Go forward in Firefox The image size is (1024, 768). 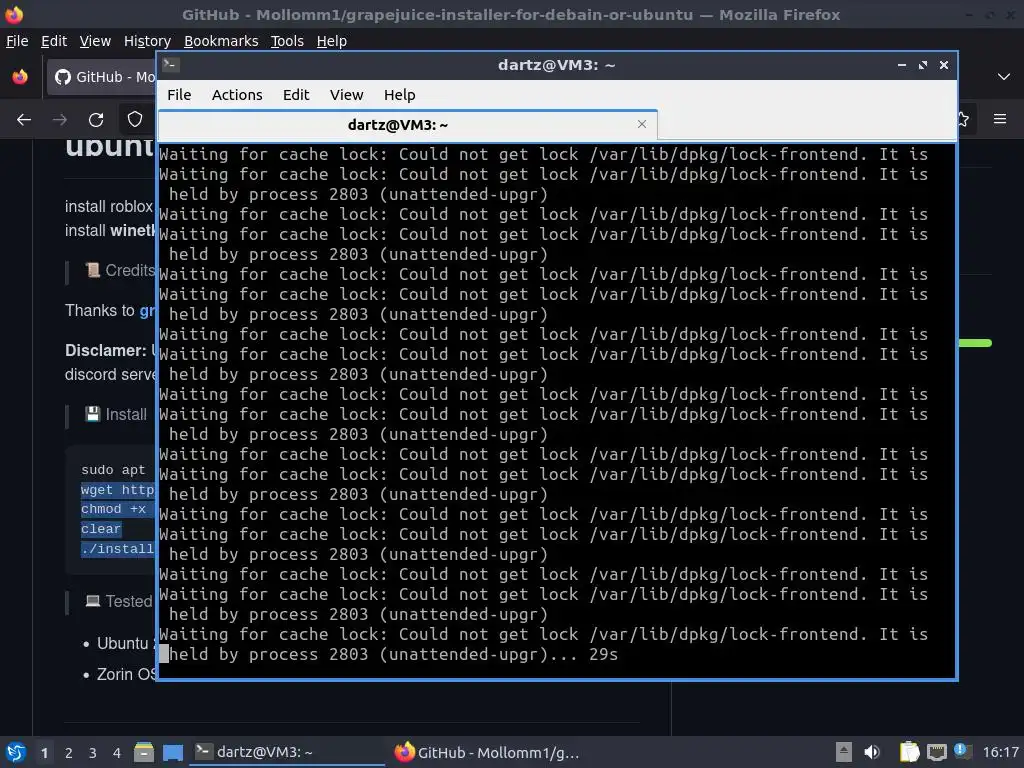[60, 120]
